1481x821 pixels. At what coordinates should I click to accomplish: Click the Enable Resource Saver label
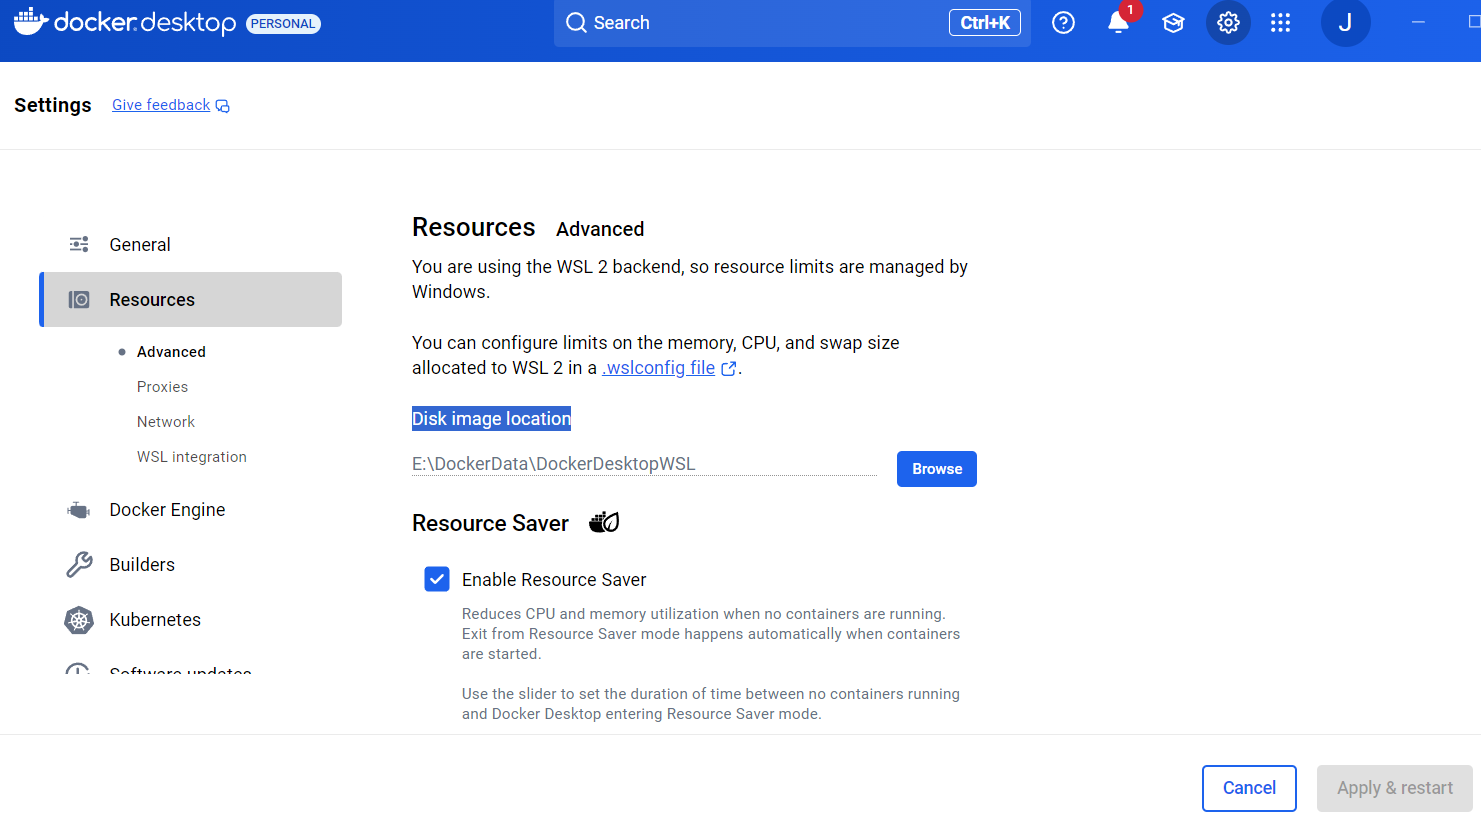click(554, 580)
